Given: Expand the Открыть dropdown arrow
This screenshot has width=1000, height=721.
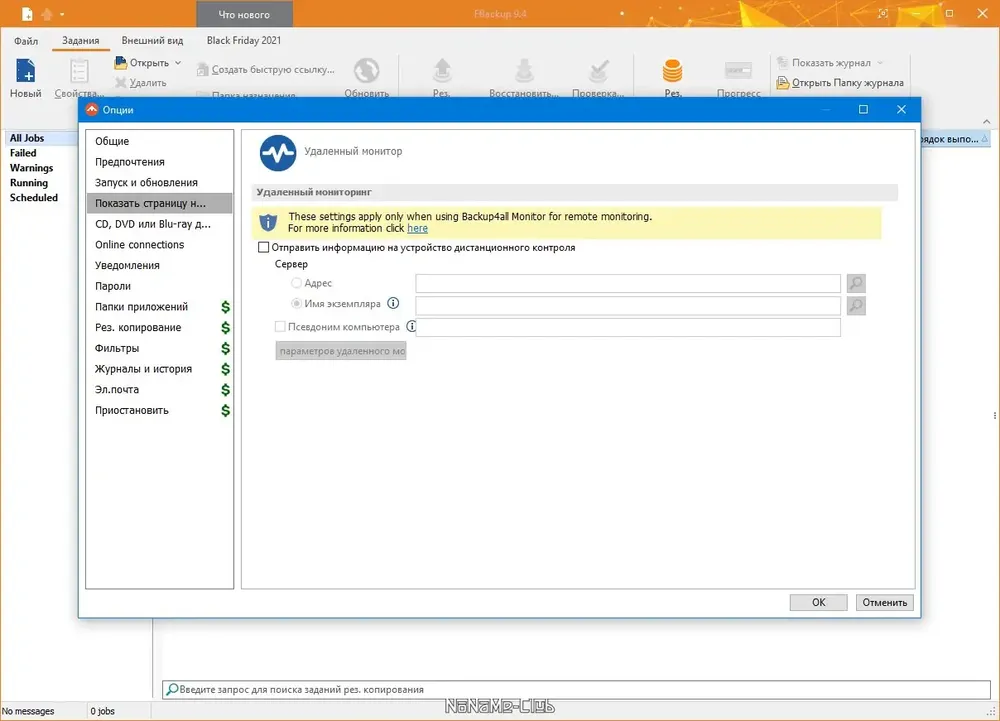Looking at the screenshot, I should coord(178,62).
